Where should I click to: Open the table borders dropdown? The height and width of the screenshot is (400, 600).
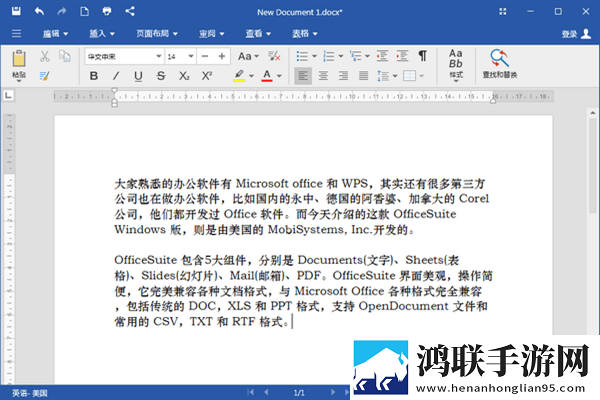click(421, 76)
